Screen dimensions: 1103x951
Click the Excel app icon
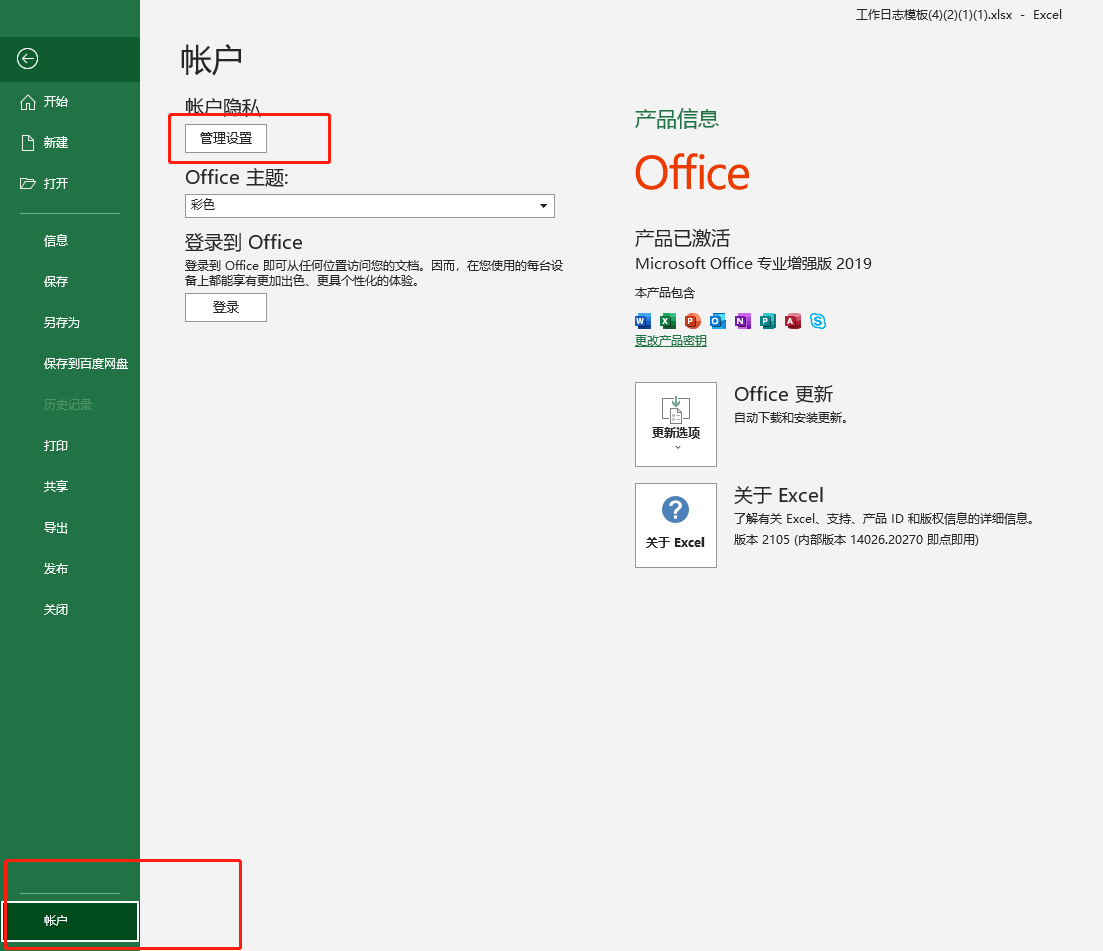click(668, 321)
